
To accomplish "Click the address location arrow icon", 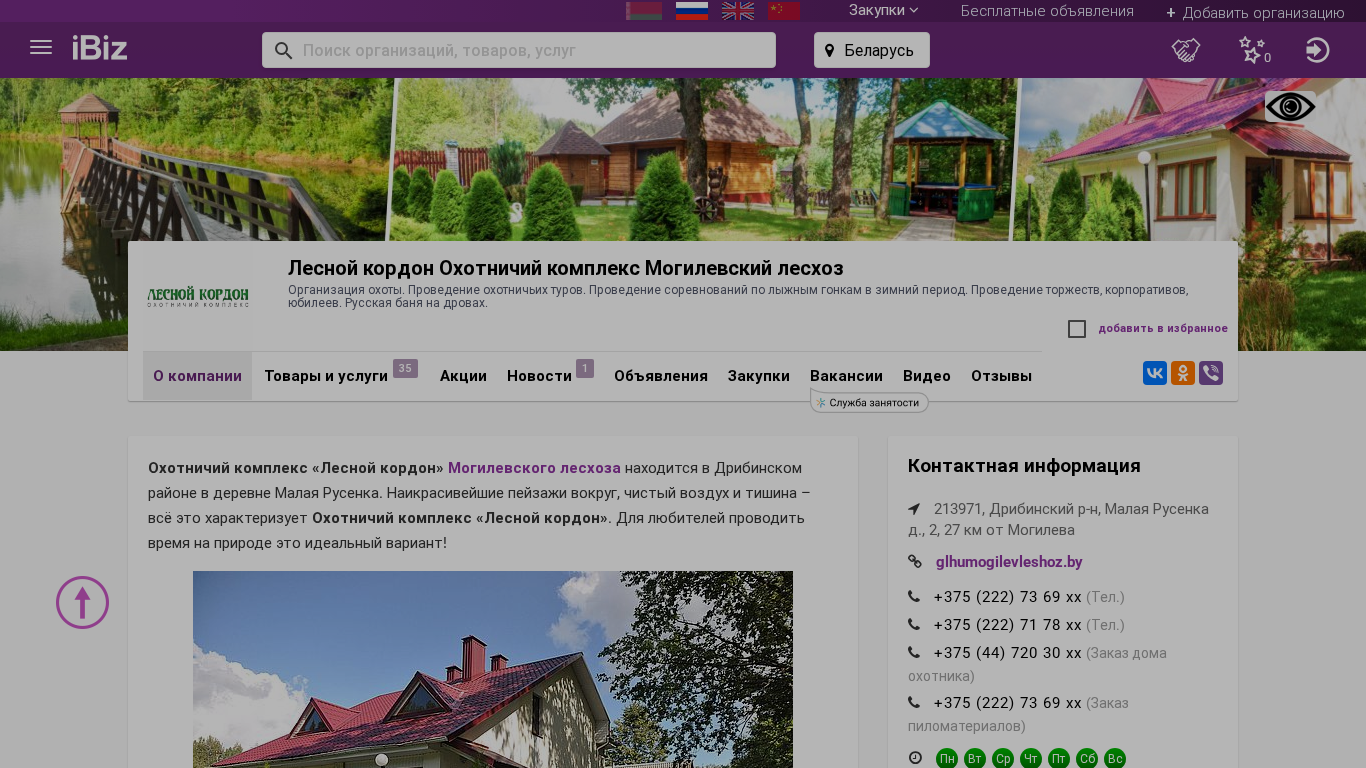I will pyautogui.click(x=914, y=509).
